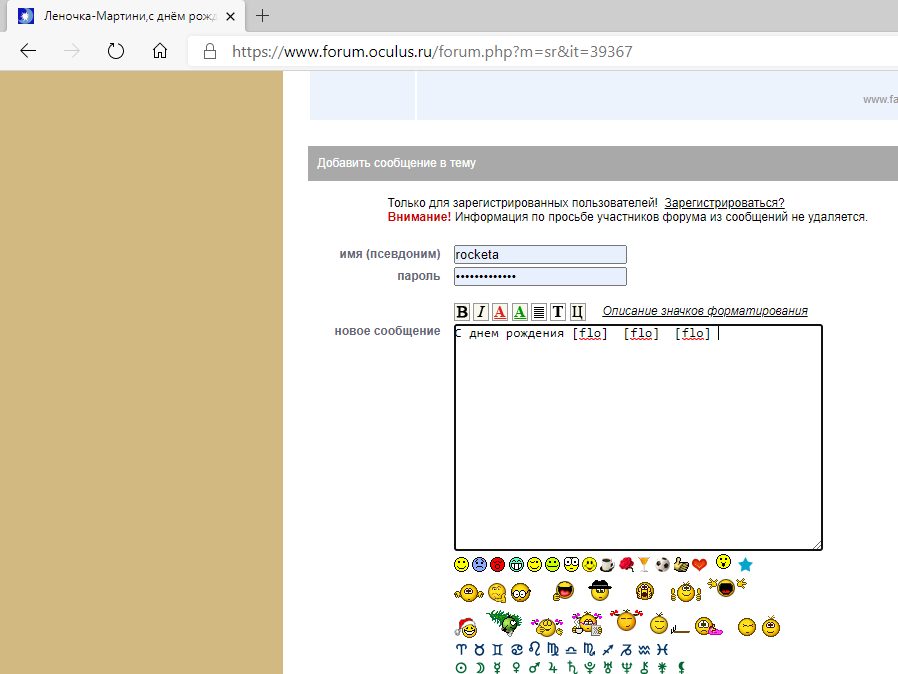Screen dimensions: 898x674
Task: Apply bold formatting with the B button
Action: point(462,312)
